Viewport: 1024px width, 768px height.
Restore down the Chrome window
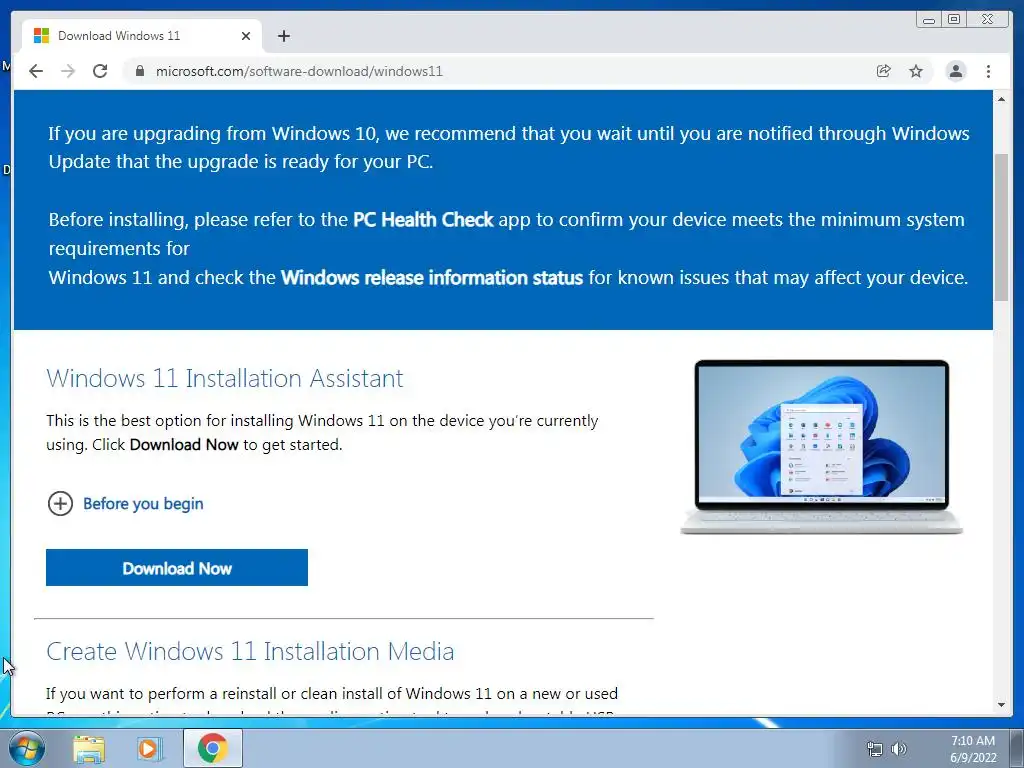pos(954,20)
